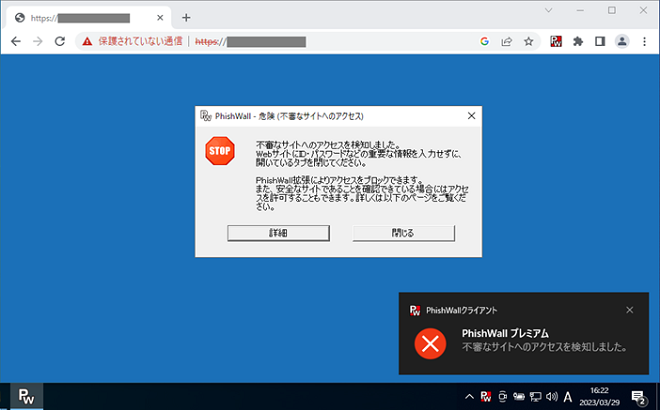This screenshot has height=410, width=660.
Task: Open the Chrome three-dot menu
Action: [644, 42]
